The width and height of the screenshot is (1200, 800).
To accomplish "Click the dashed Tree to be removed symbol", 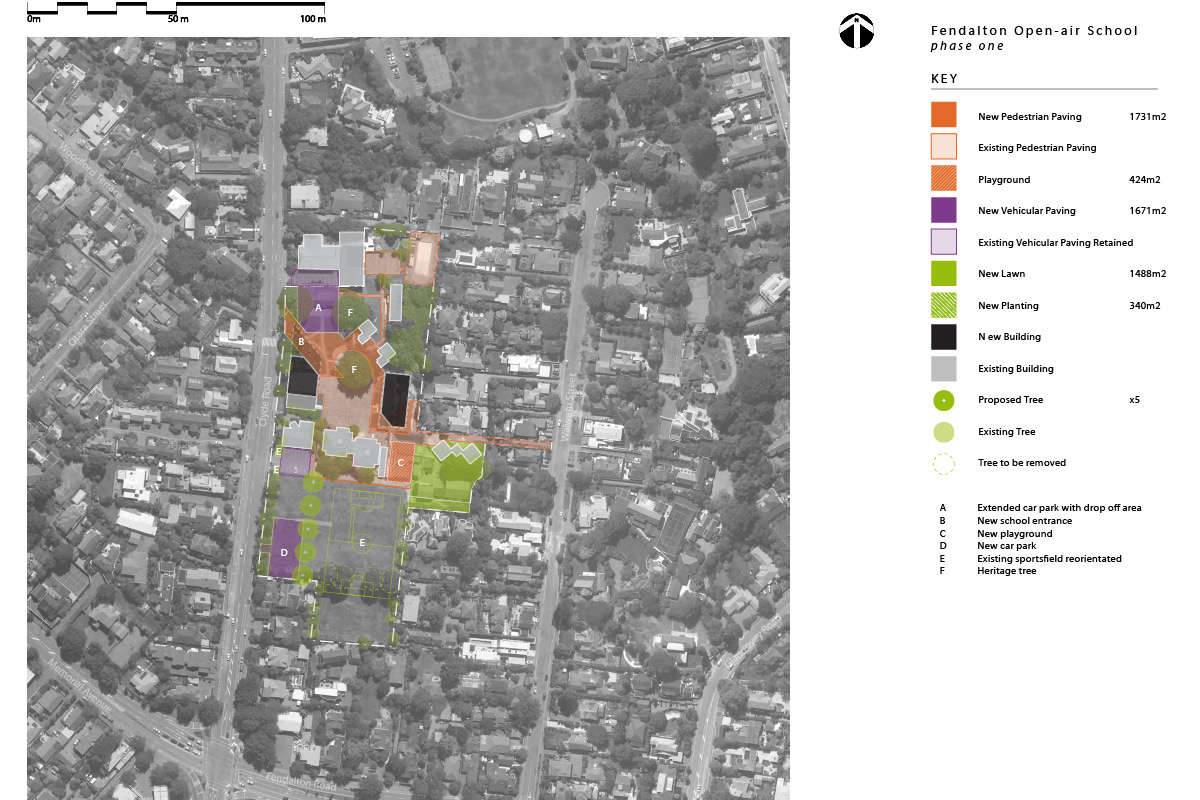I will click(943, 463).
